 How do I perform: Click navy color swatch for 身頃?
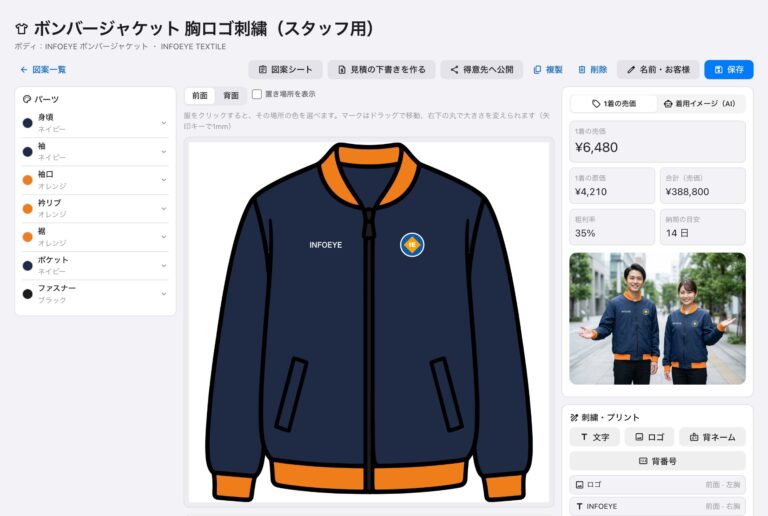pyautogui.click(x=28, y=123)
